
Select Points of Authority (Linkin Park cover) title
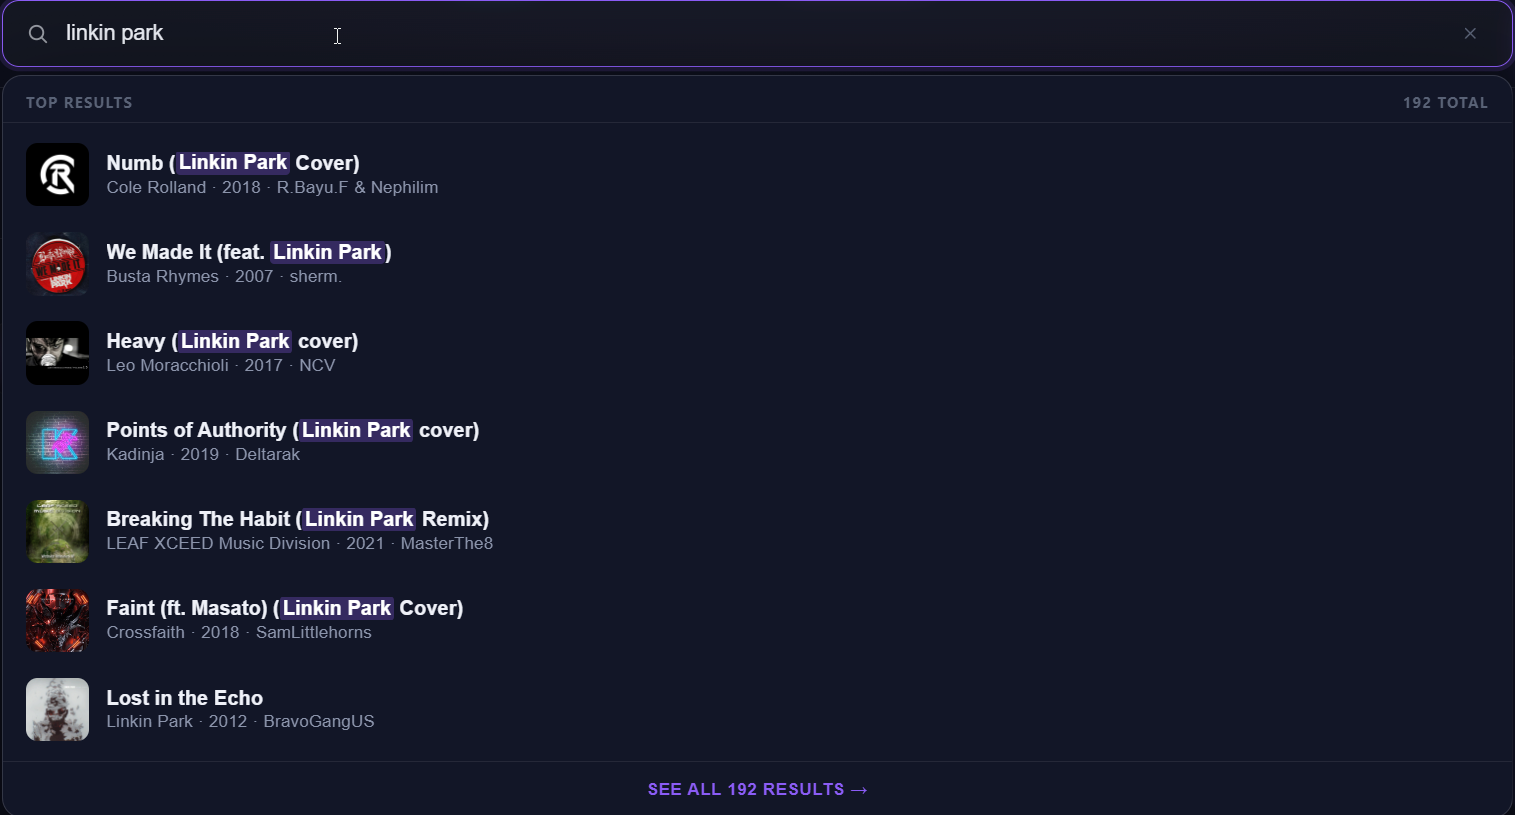[x=293, y=430]
